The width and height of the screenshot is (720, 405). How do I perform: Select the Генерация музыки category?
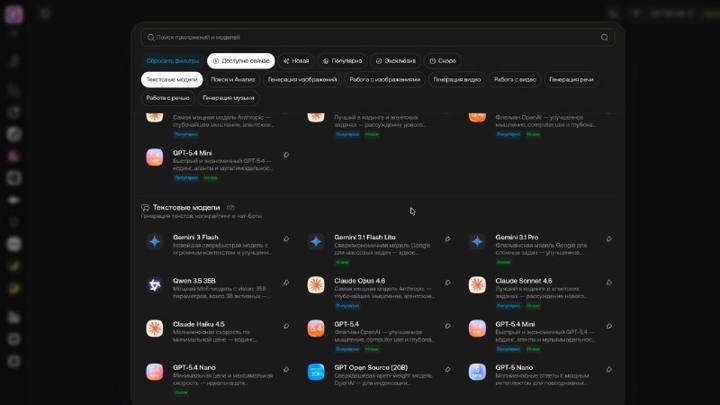228,98
